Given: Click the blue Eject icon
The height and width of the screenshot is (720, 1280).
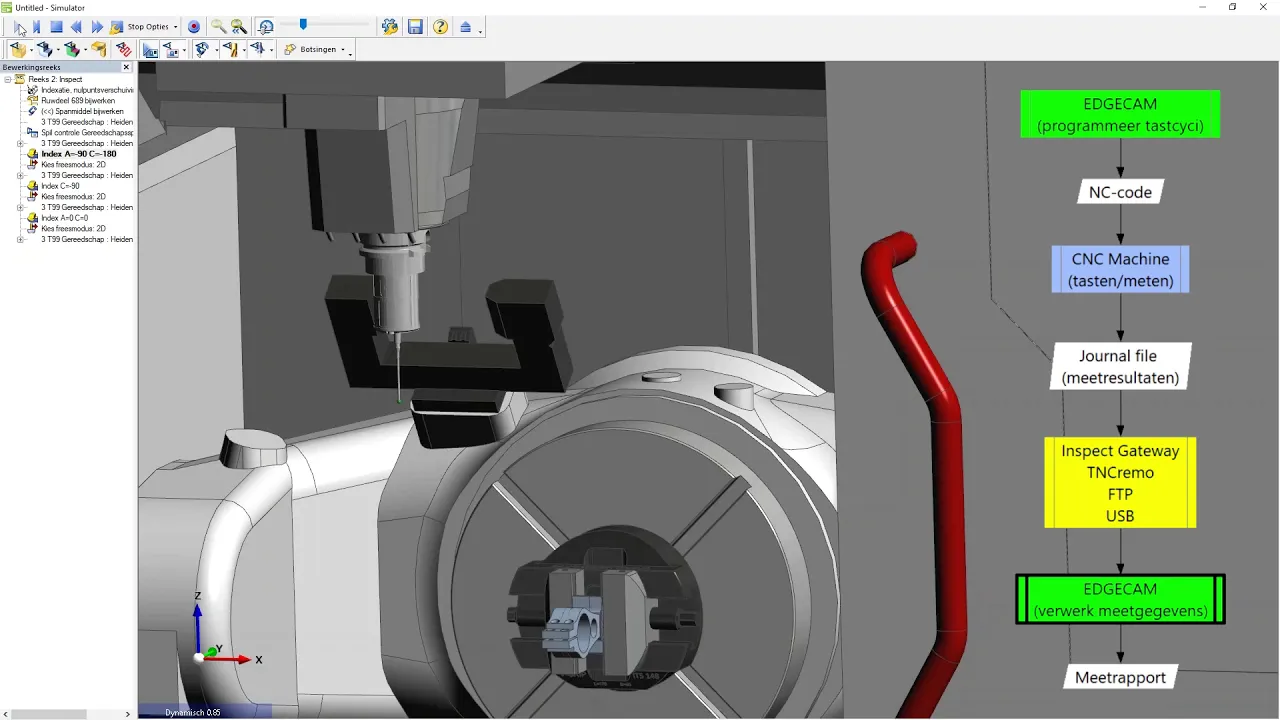Looking at the screenshot, I should tap(466, 27).
